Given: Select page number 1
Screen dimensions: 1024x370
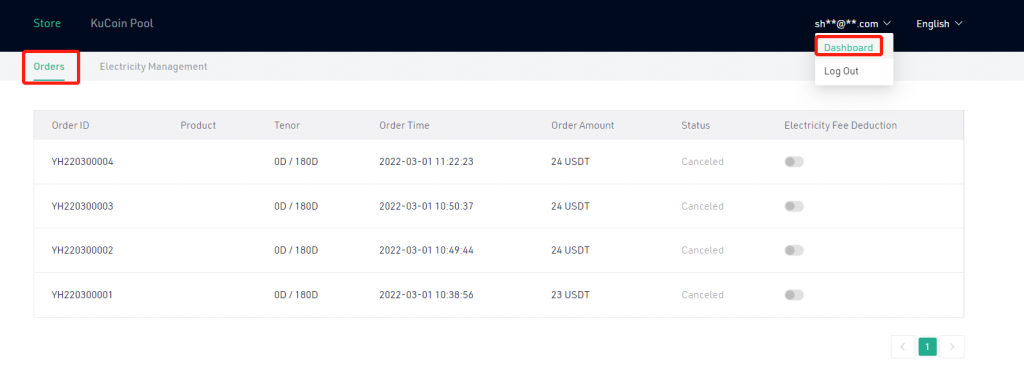Looking at the screenshot, I should coord(927,347).
